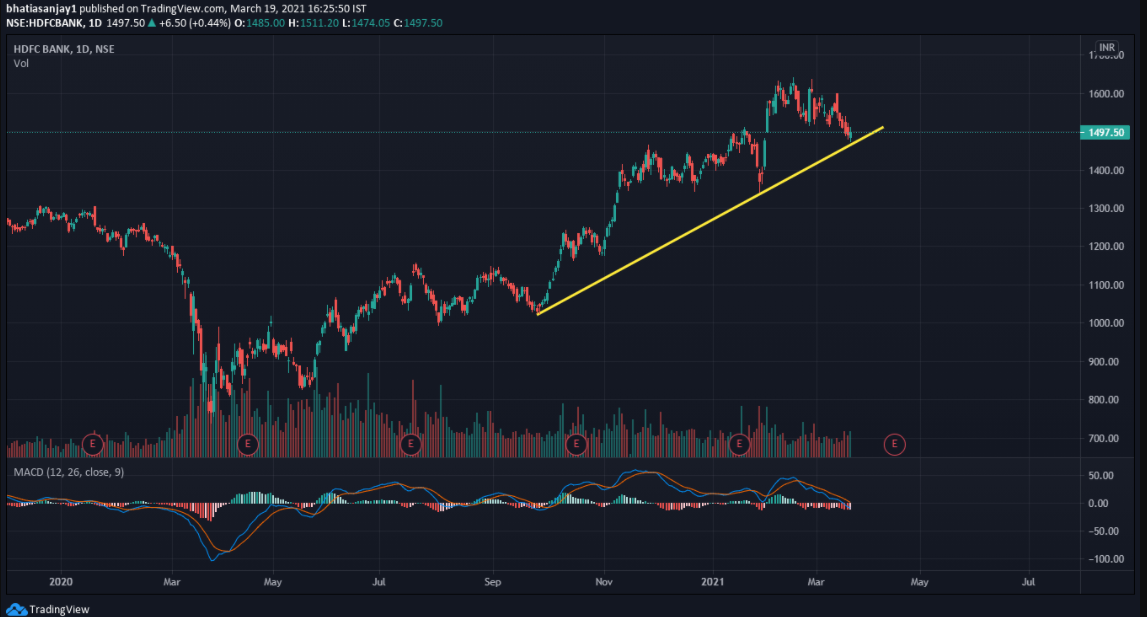1147x617 pixels.
Task: Click the 2020 label on time axis
Action: click(61, 582)
